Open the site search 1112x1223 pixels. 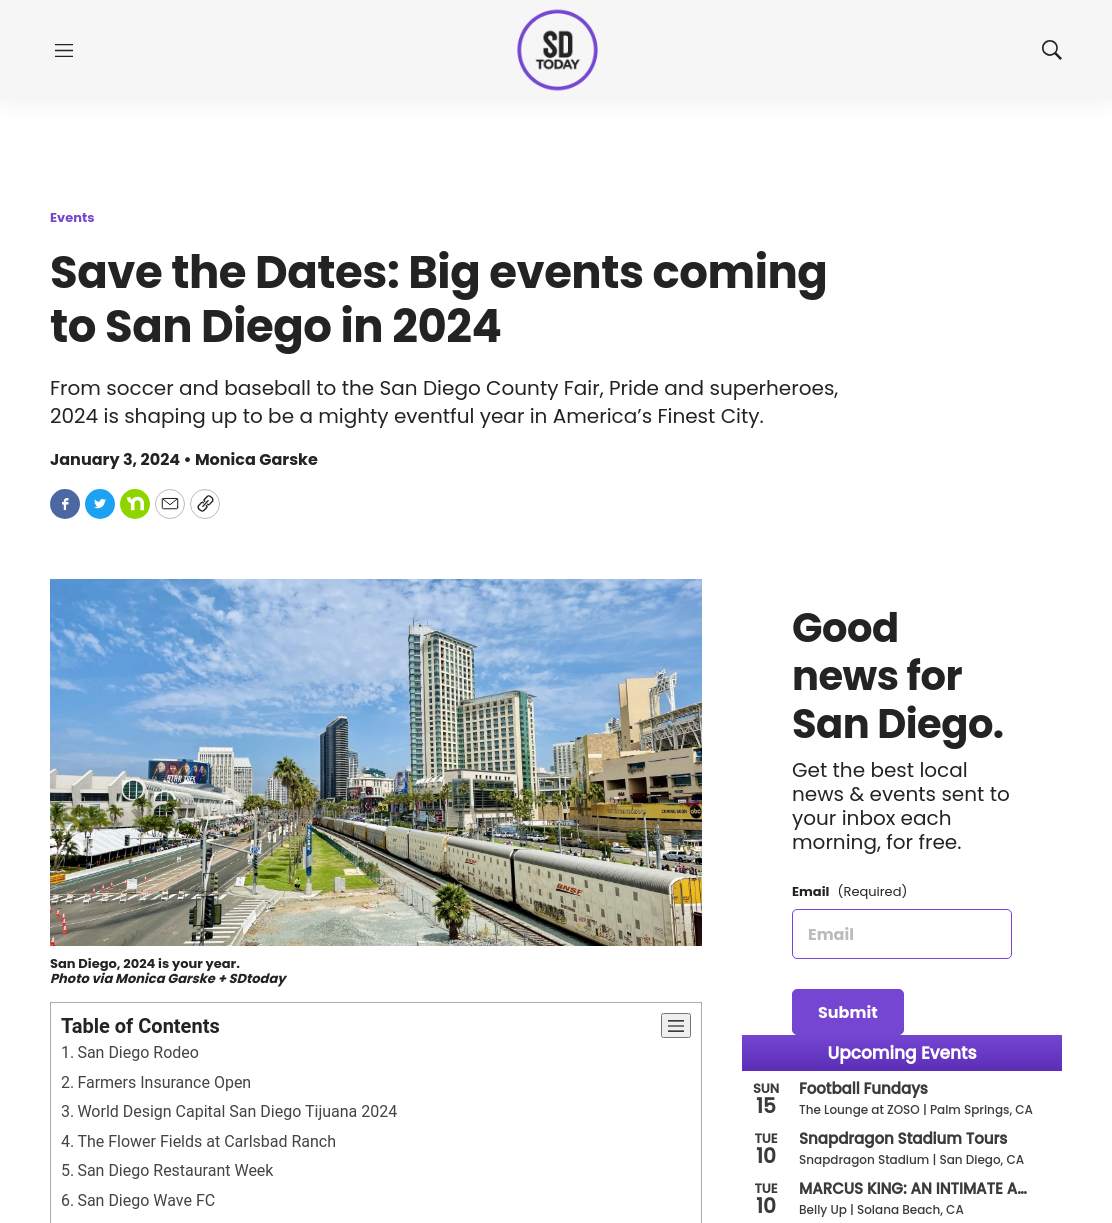pyautogui.click(x=1051, y=50)
